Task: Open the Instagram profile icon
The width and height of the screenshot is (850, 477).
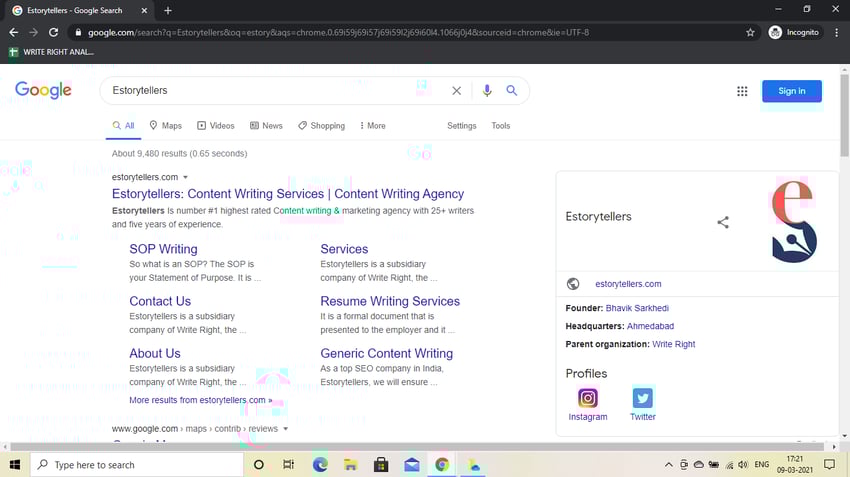Action: point(588,398)
